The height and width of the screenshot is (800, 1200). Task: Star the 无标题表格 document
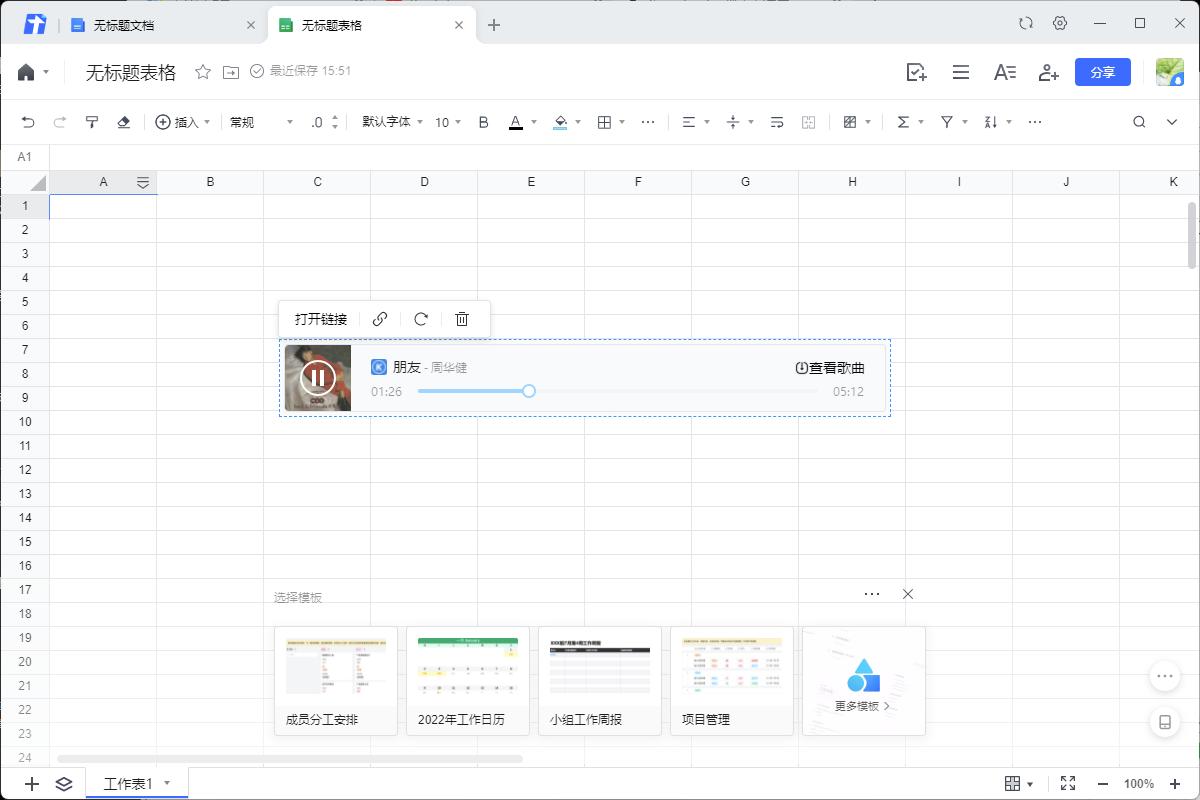203,71
